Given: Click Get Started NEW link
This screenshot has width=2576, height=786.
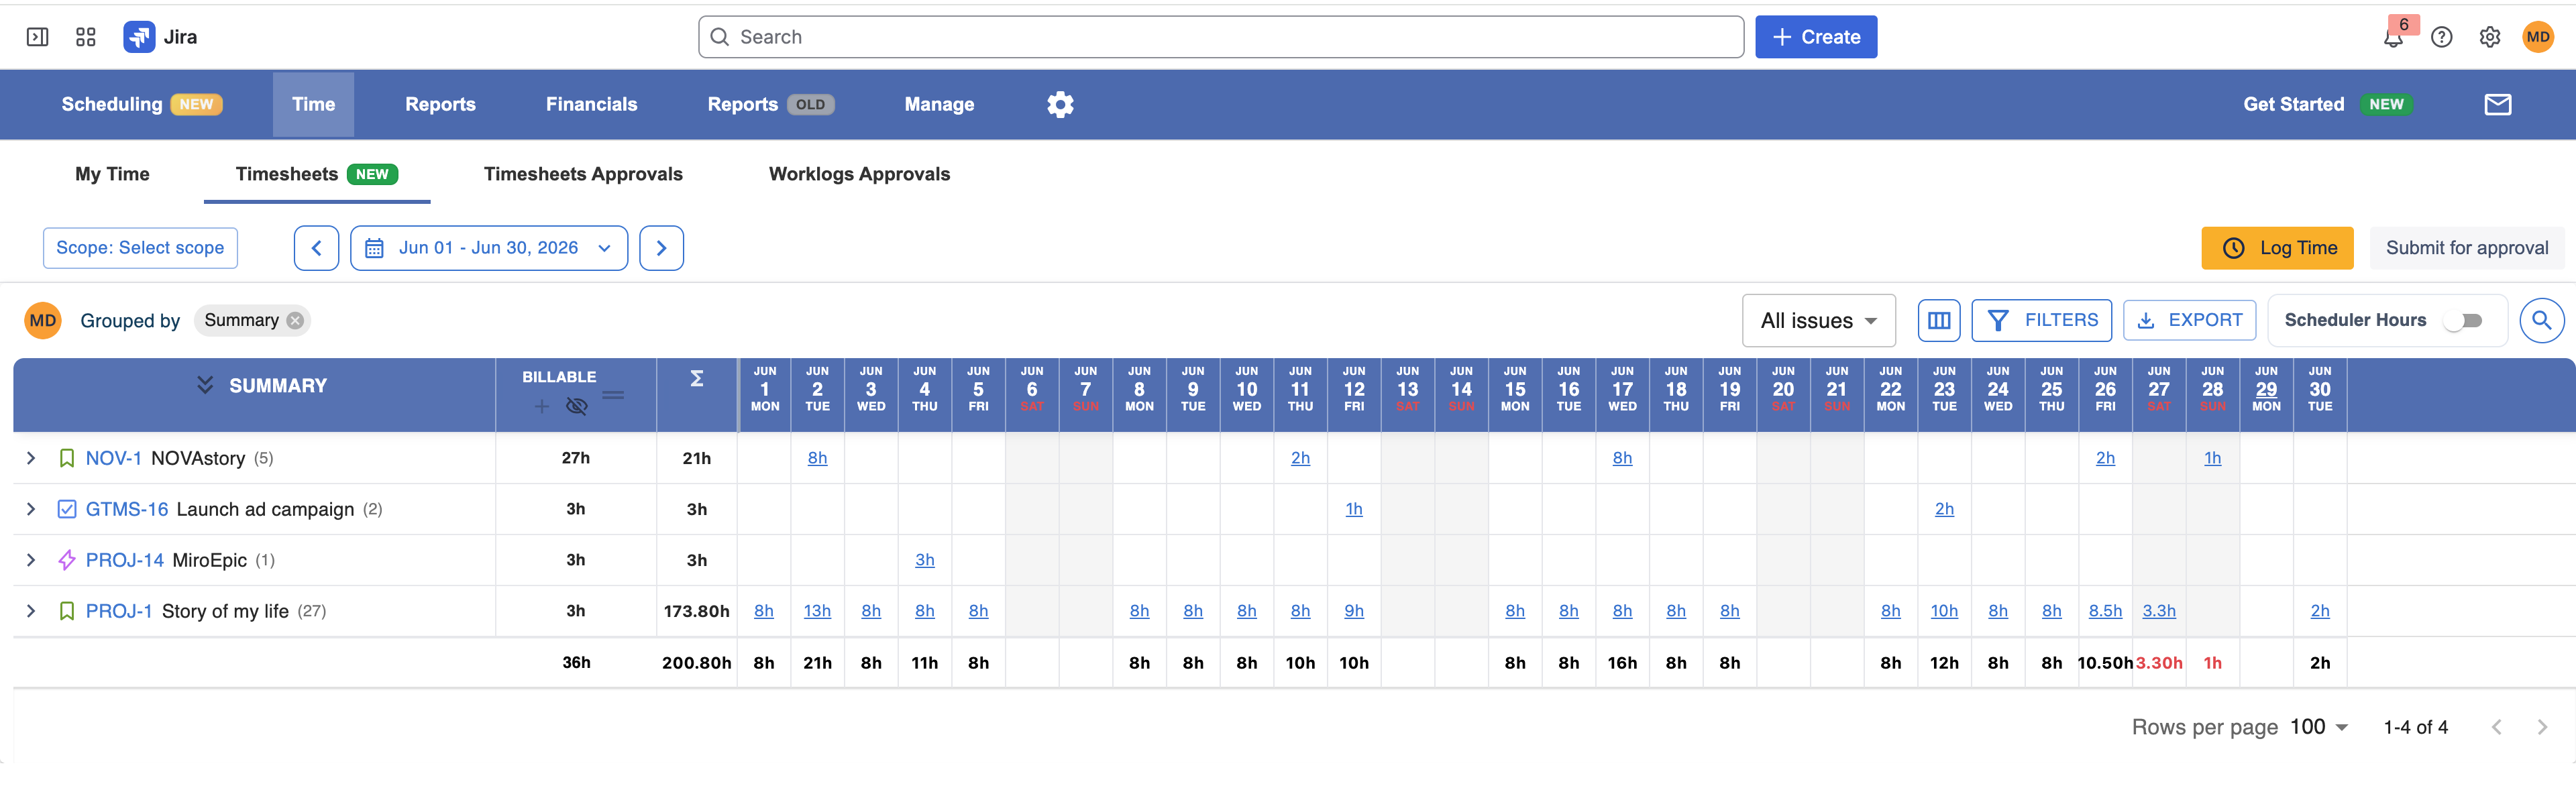Looking at the screenshot, I should pyautogui.click(x=2327, y=104).
